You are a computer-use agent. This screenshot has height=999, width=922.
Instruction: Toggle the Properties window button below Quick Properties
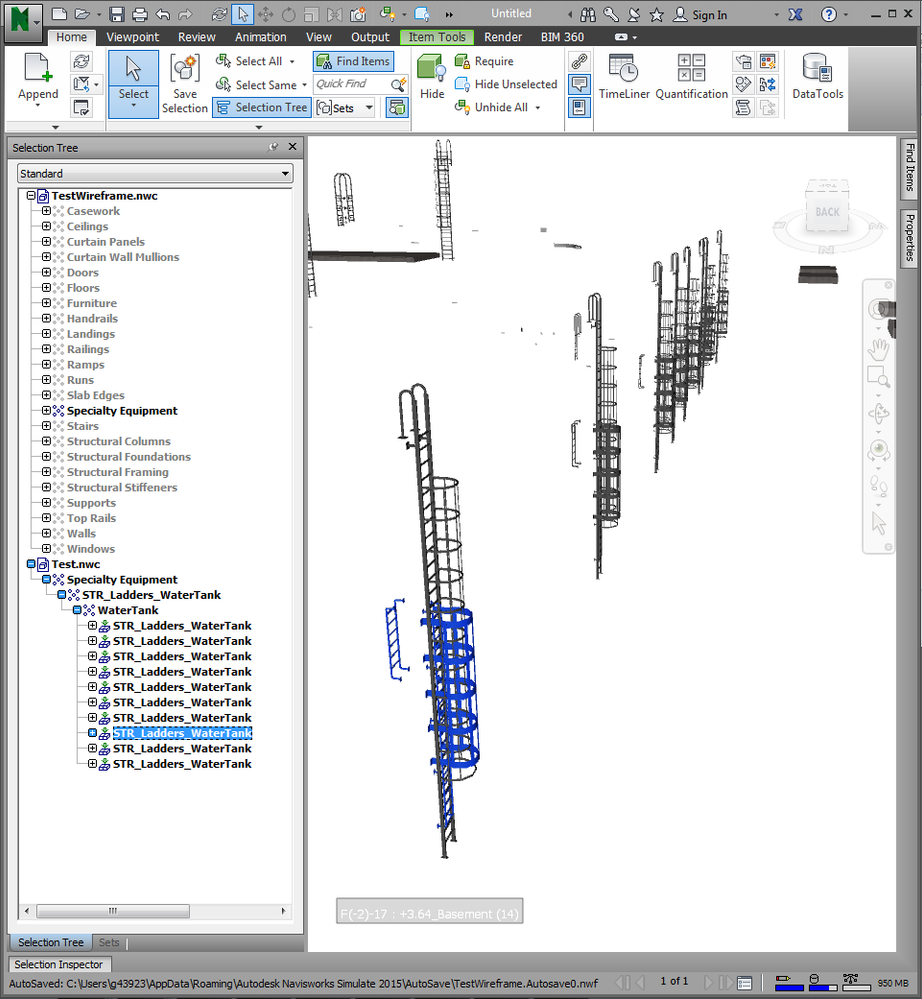tap(579, 108)
